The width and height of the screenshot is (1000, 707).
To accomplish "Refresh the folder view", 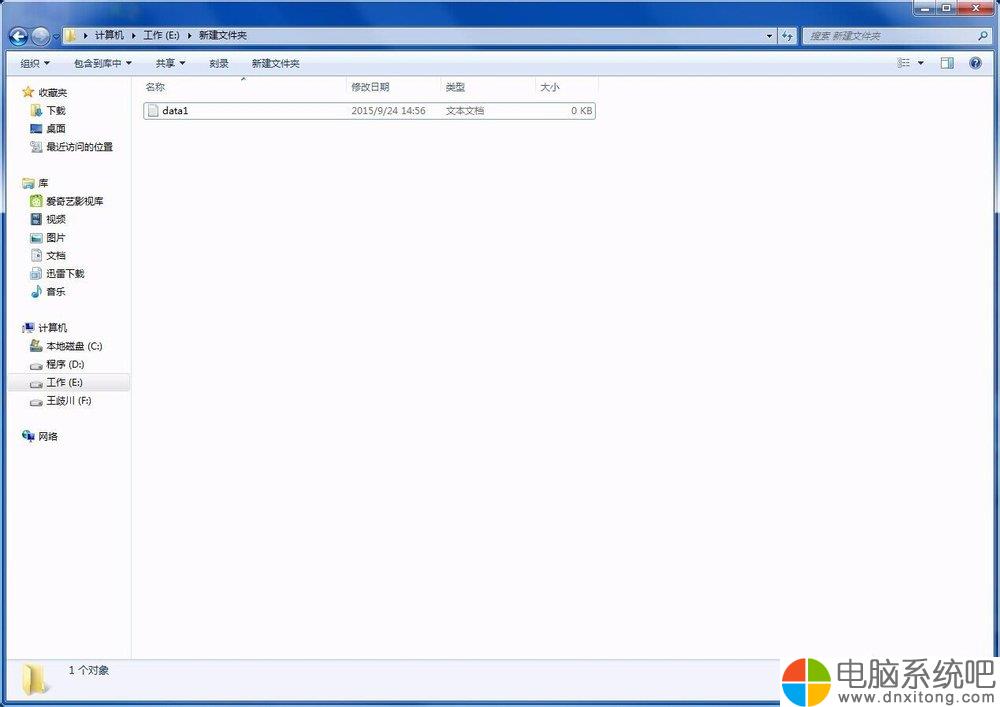I will click(x=788, y=36).
